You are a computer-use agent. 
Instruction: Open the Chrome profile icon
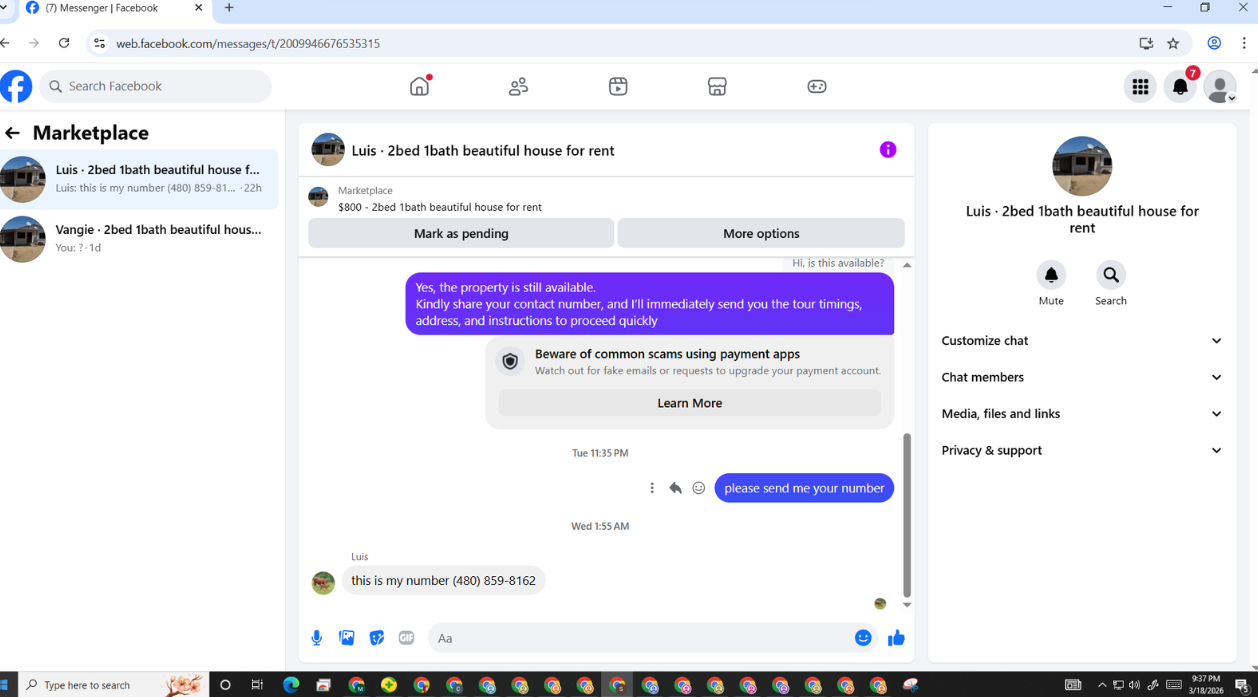(x=1214, y=43)
